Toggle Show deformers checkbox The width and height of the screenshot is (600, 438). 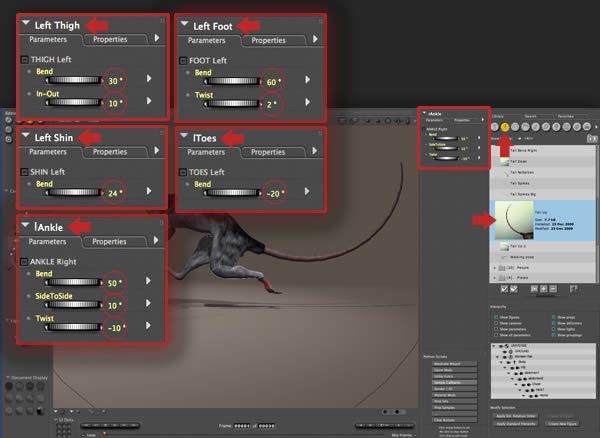coord(554,323)
